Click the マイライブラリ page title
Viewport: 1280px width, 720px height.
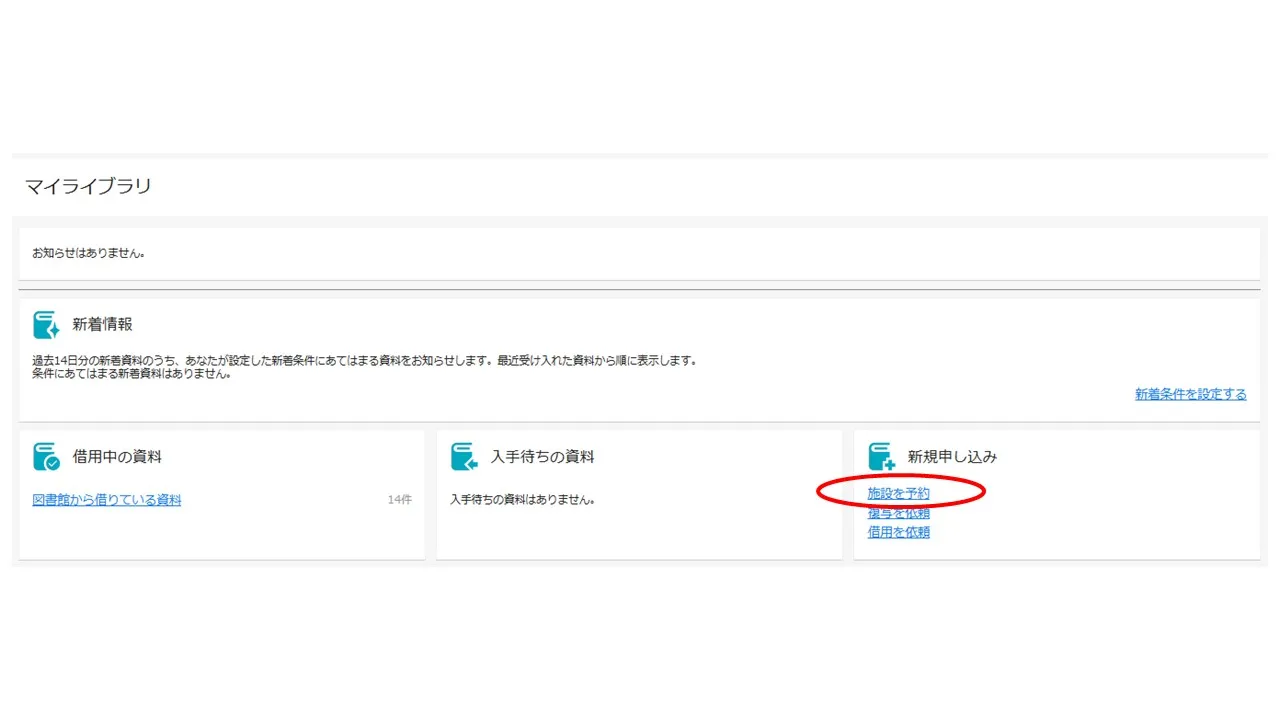tap(88, 187)
